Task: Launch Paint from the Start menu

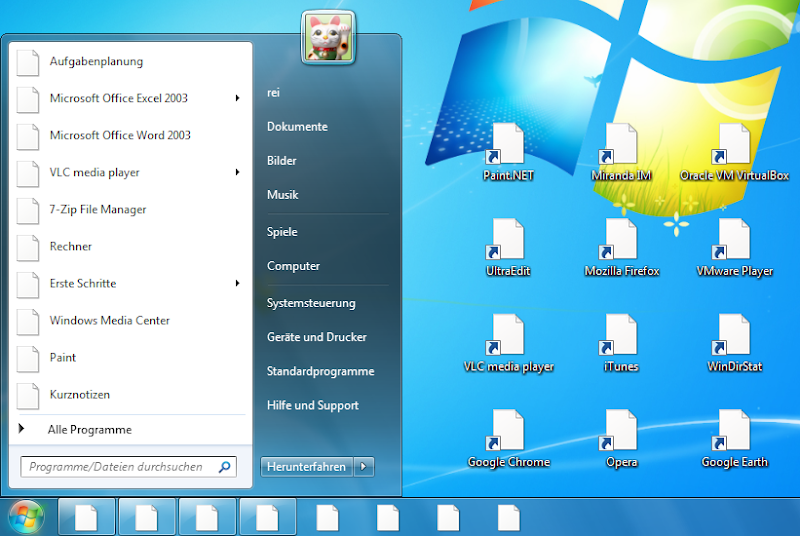Action: click(x=131, y=358)
